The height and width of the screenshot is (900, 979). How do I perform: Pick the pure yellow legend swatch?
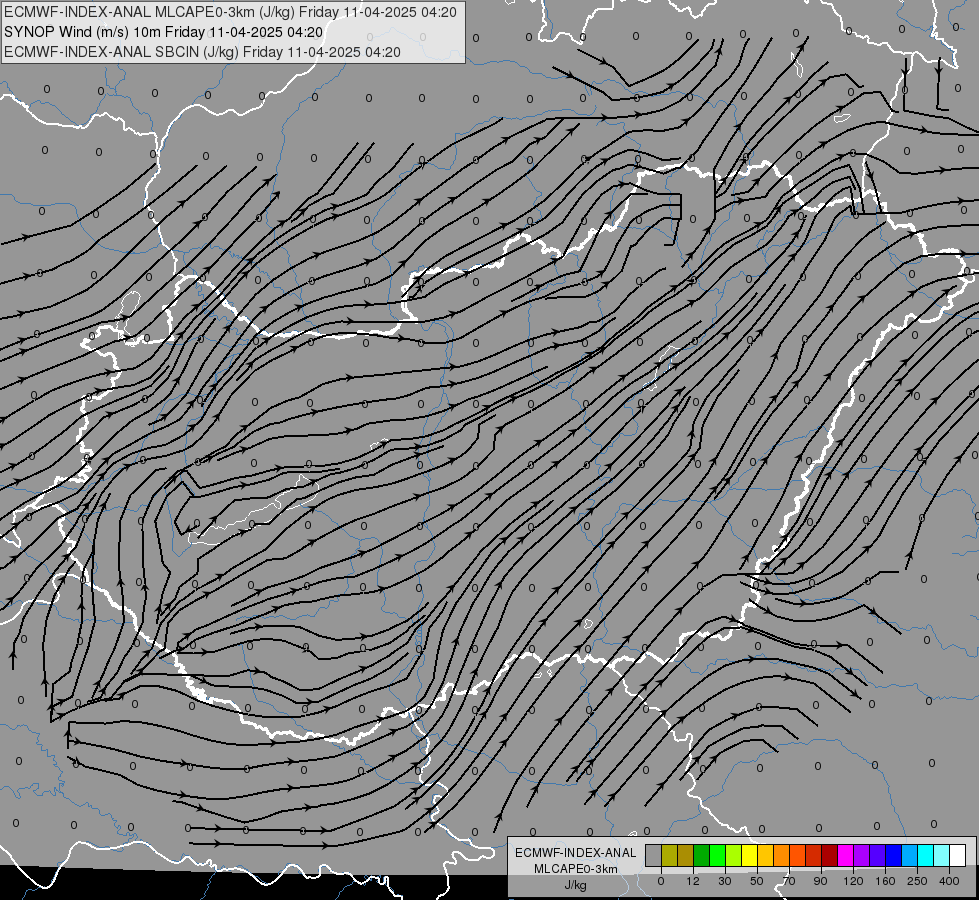[x=750, y=855]
